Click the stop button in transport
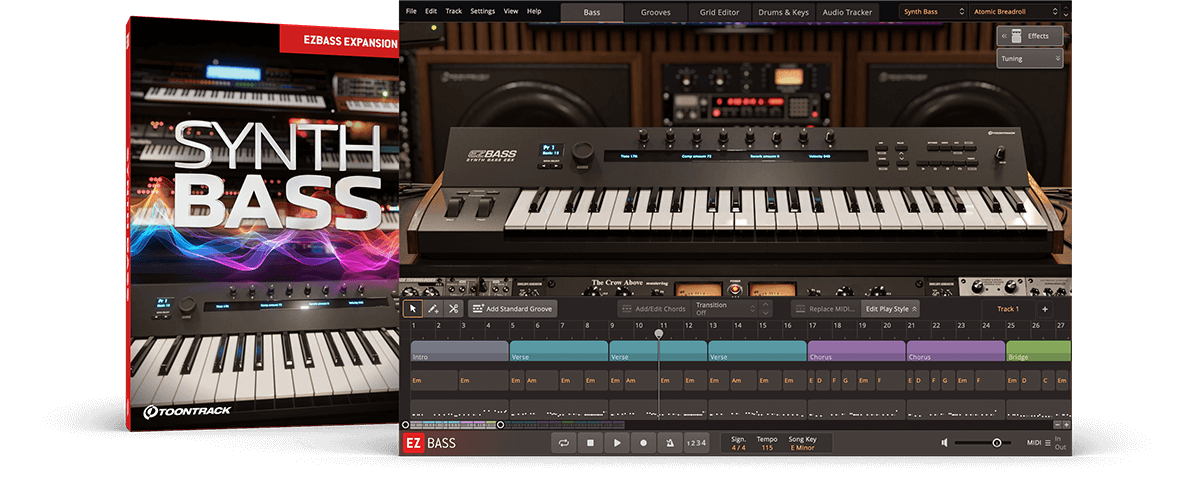 (591, 443)
